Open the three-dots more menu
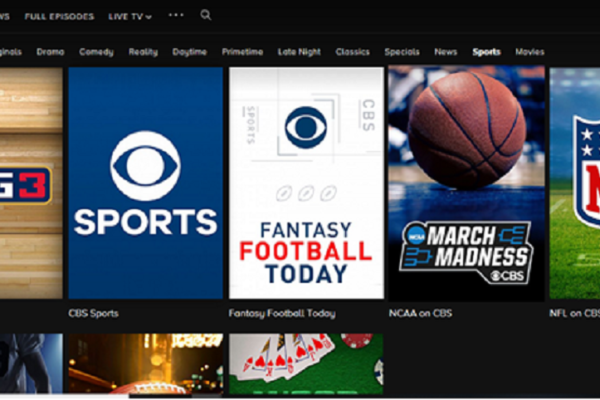This screenshot has height=400, width=600. point(176,15)
